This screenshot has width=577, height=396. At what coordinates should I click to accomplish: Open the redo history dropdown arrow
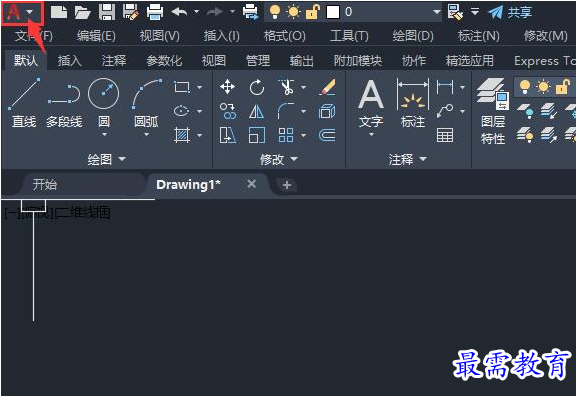(233, 12)
